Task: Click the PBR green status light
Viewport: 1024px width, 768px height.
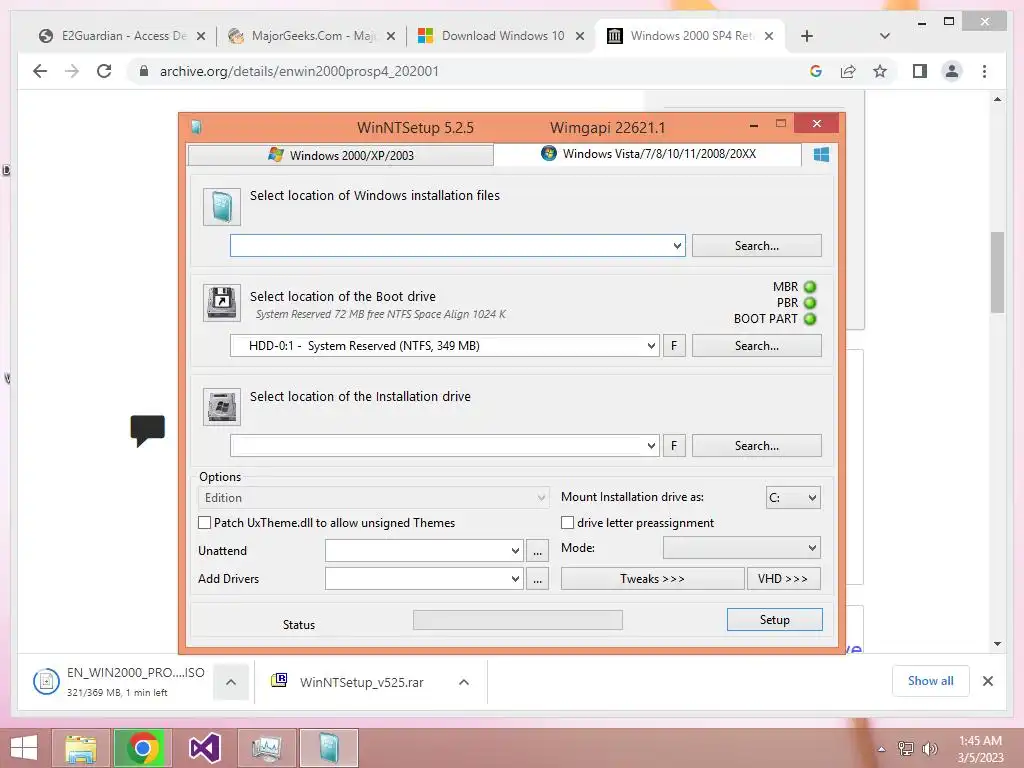Action: coord(810,303)
